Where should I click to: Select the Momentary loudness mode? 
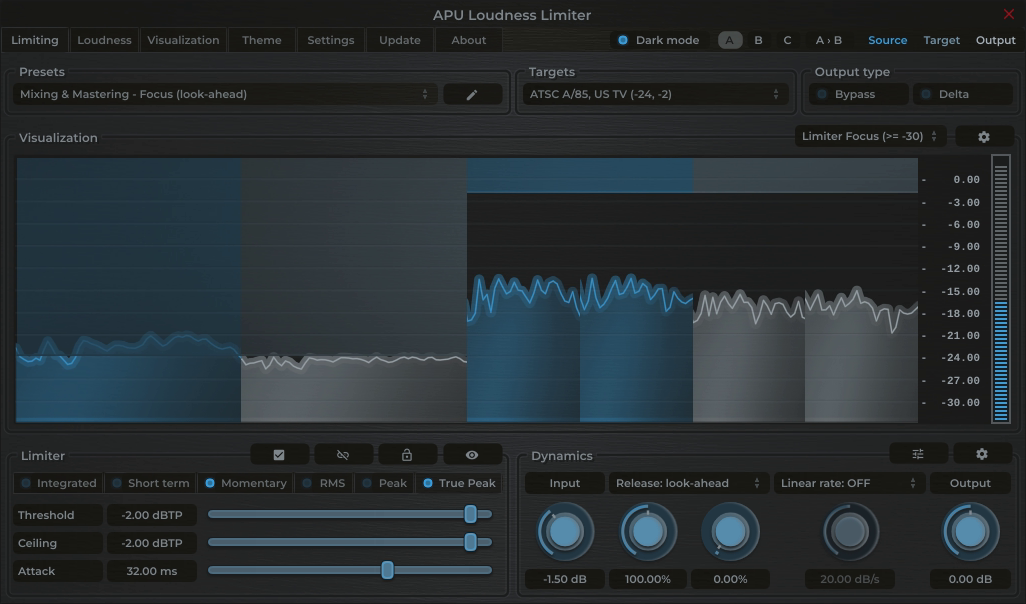click(x=245, y=482)
